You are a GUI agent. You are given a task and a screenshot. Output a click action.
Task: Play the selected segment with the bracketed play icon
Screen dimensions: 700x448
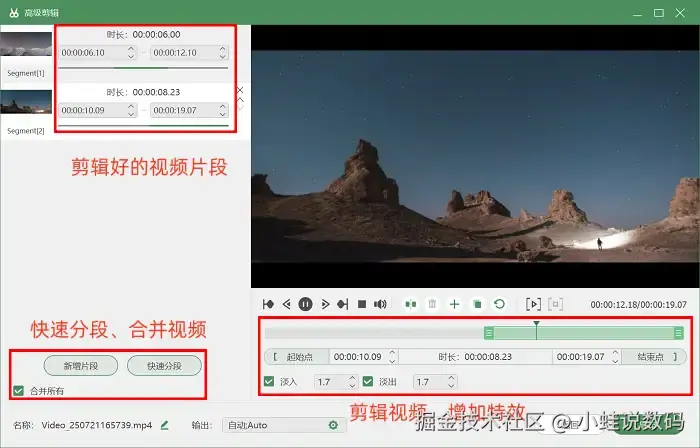533,304
